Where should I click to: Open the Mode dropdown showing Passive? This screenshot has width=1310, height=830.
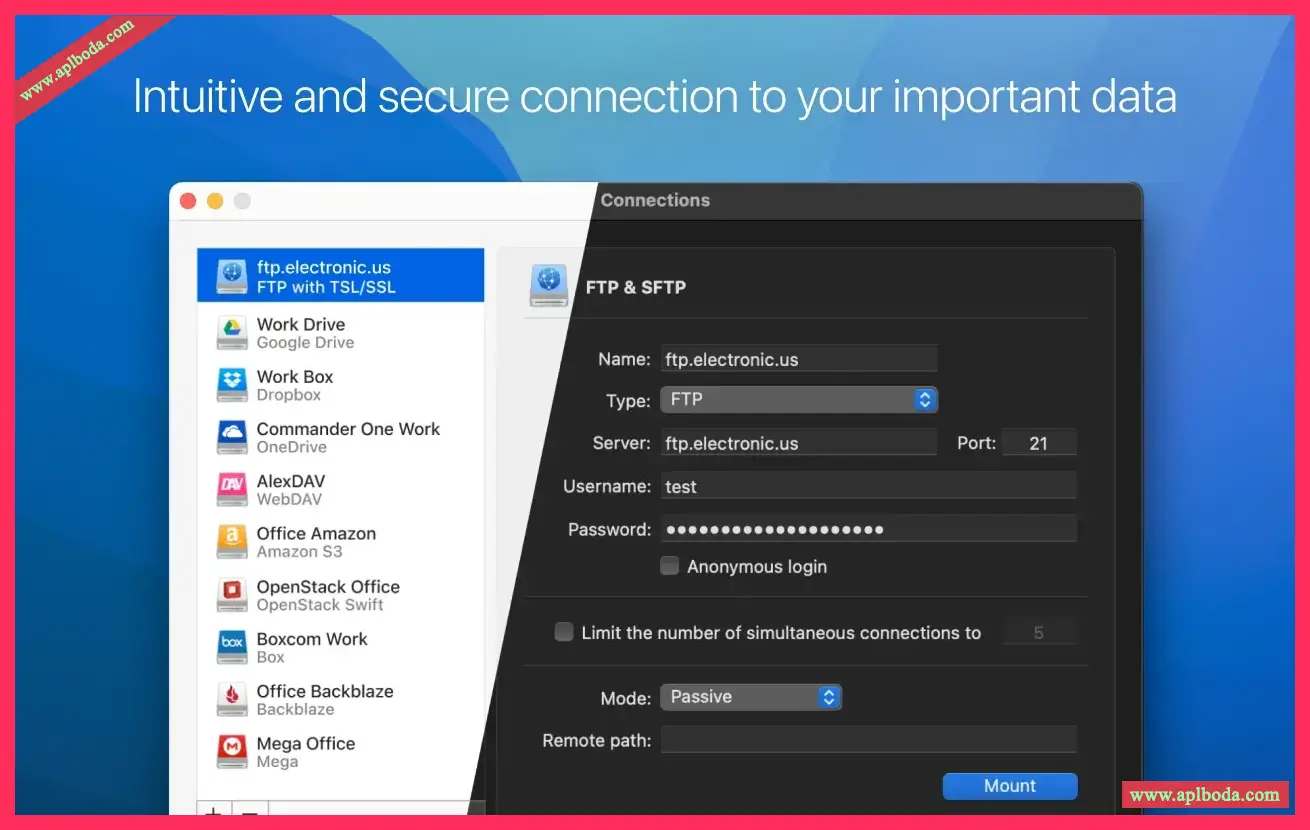pos(751,697)
